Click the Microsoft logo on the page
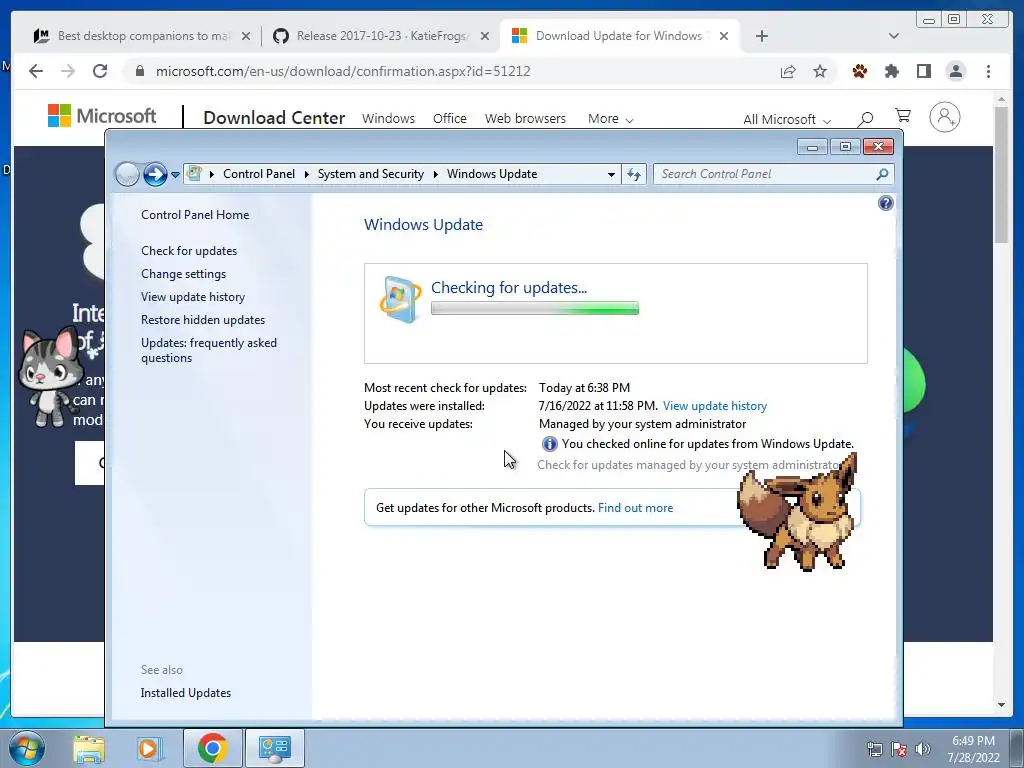 click(102, 116)
